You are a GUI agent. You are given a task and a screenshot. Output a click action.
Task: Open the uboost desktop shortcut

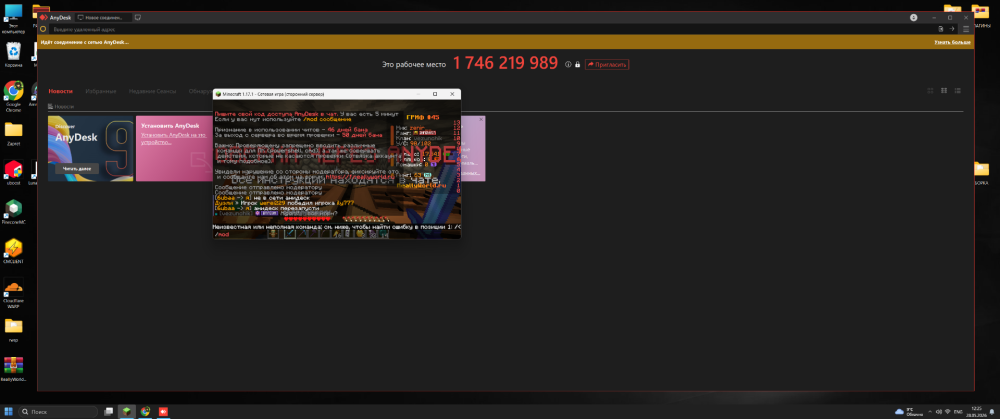13,172
